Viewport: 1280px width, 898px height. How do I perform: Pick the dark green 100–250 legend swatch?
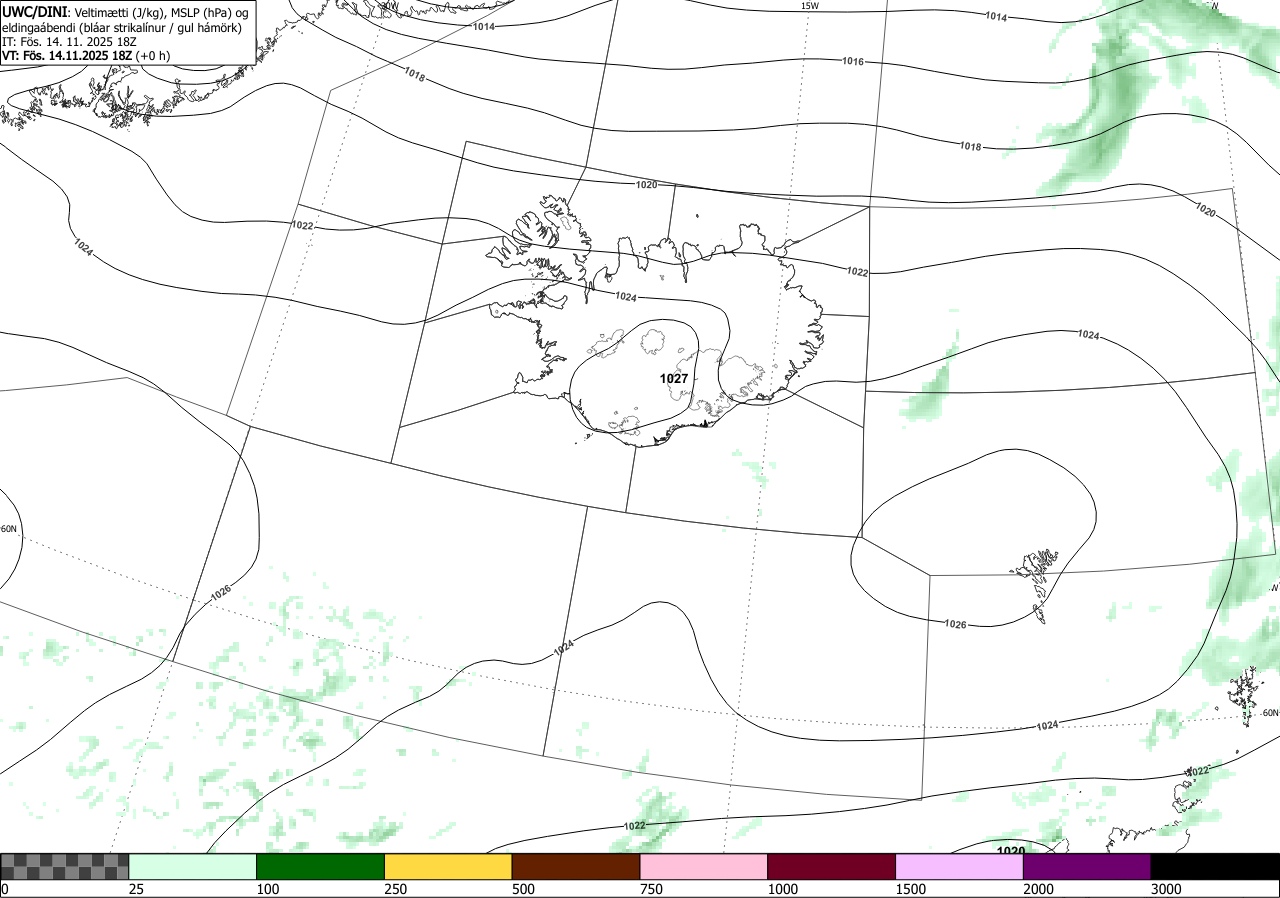tap(321, 866)
